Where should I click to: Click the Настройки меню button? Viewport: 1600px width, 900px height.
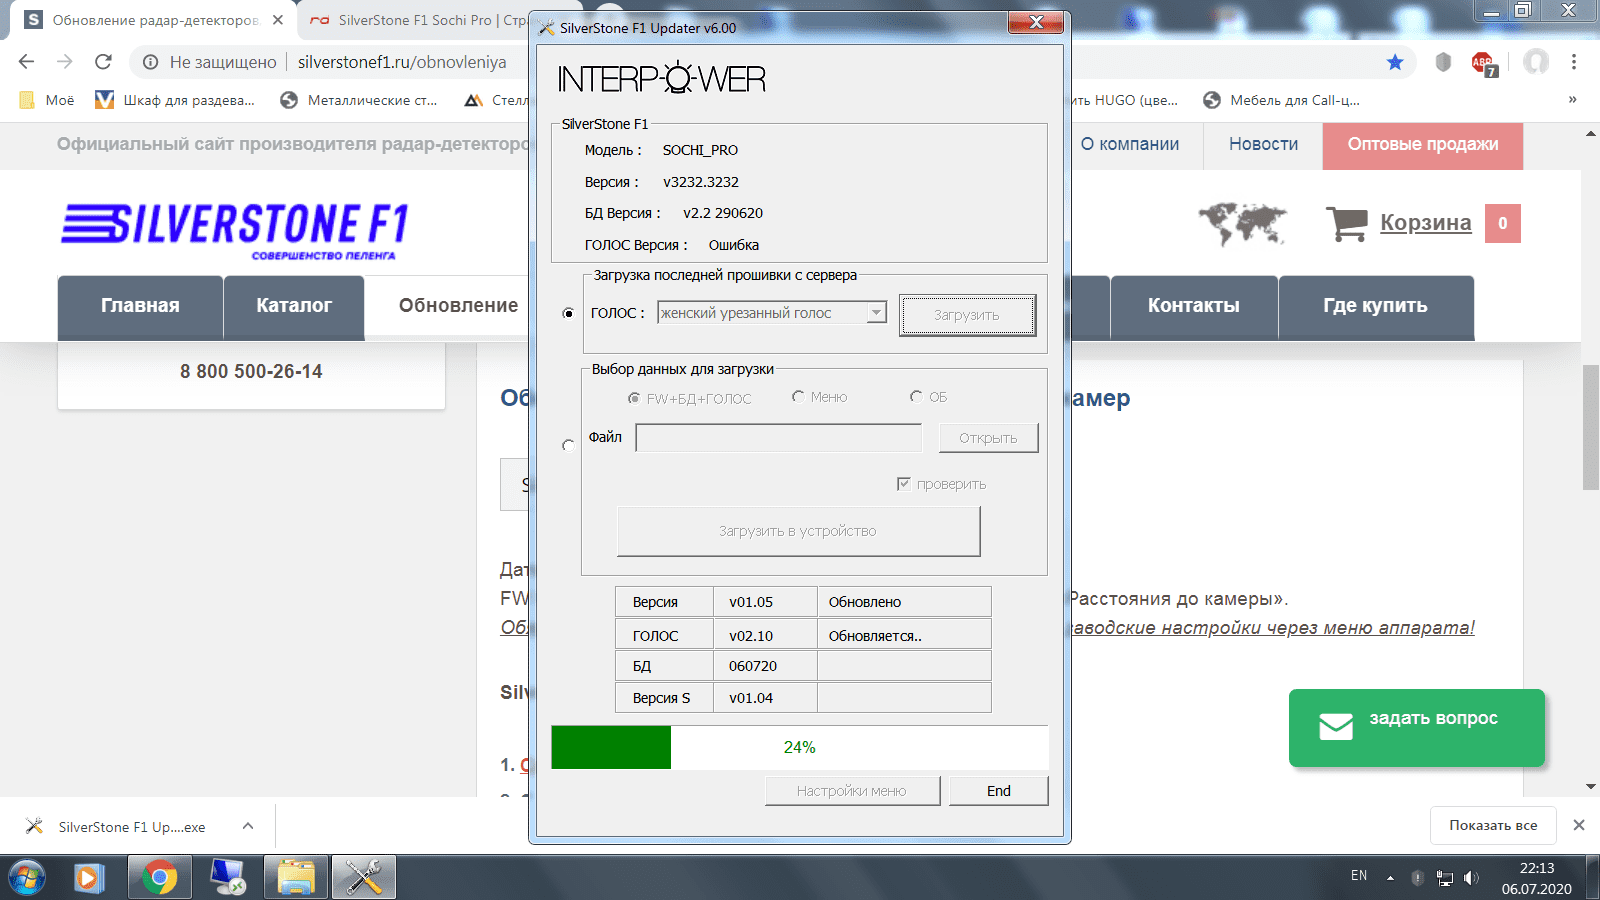[852, 791]
